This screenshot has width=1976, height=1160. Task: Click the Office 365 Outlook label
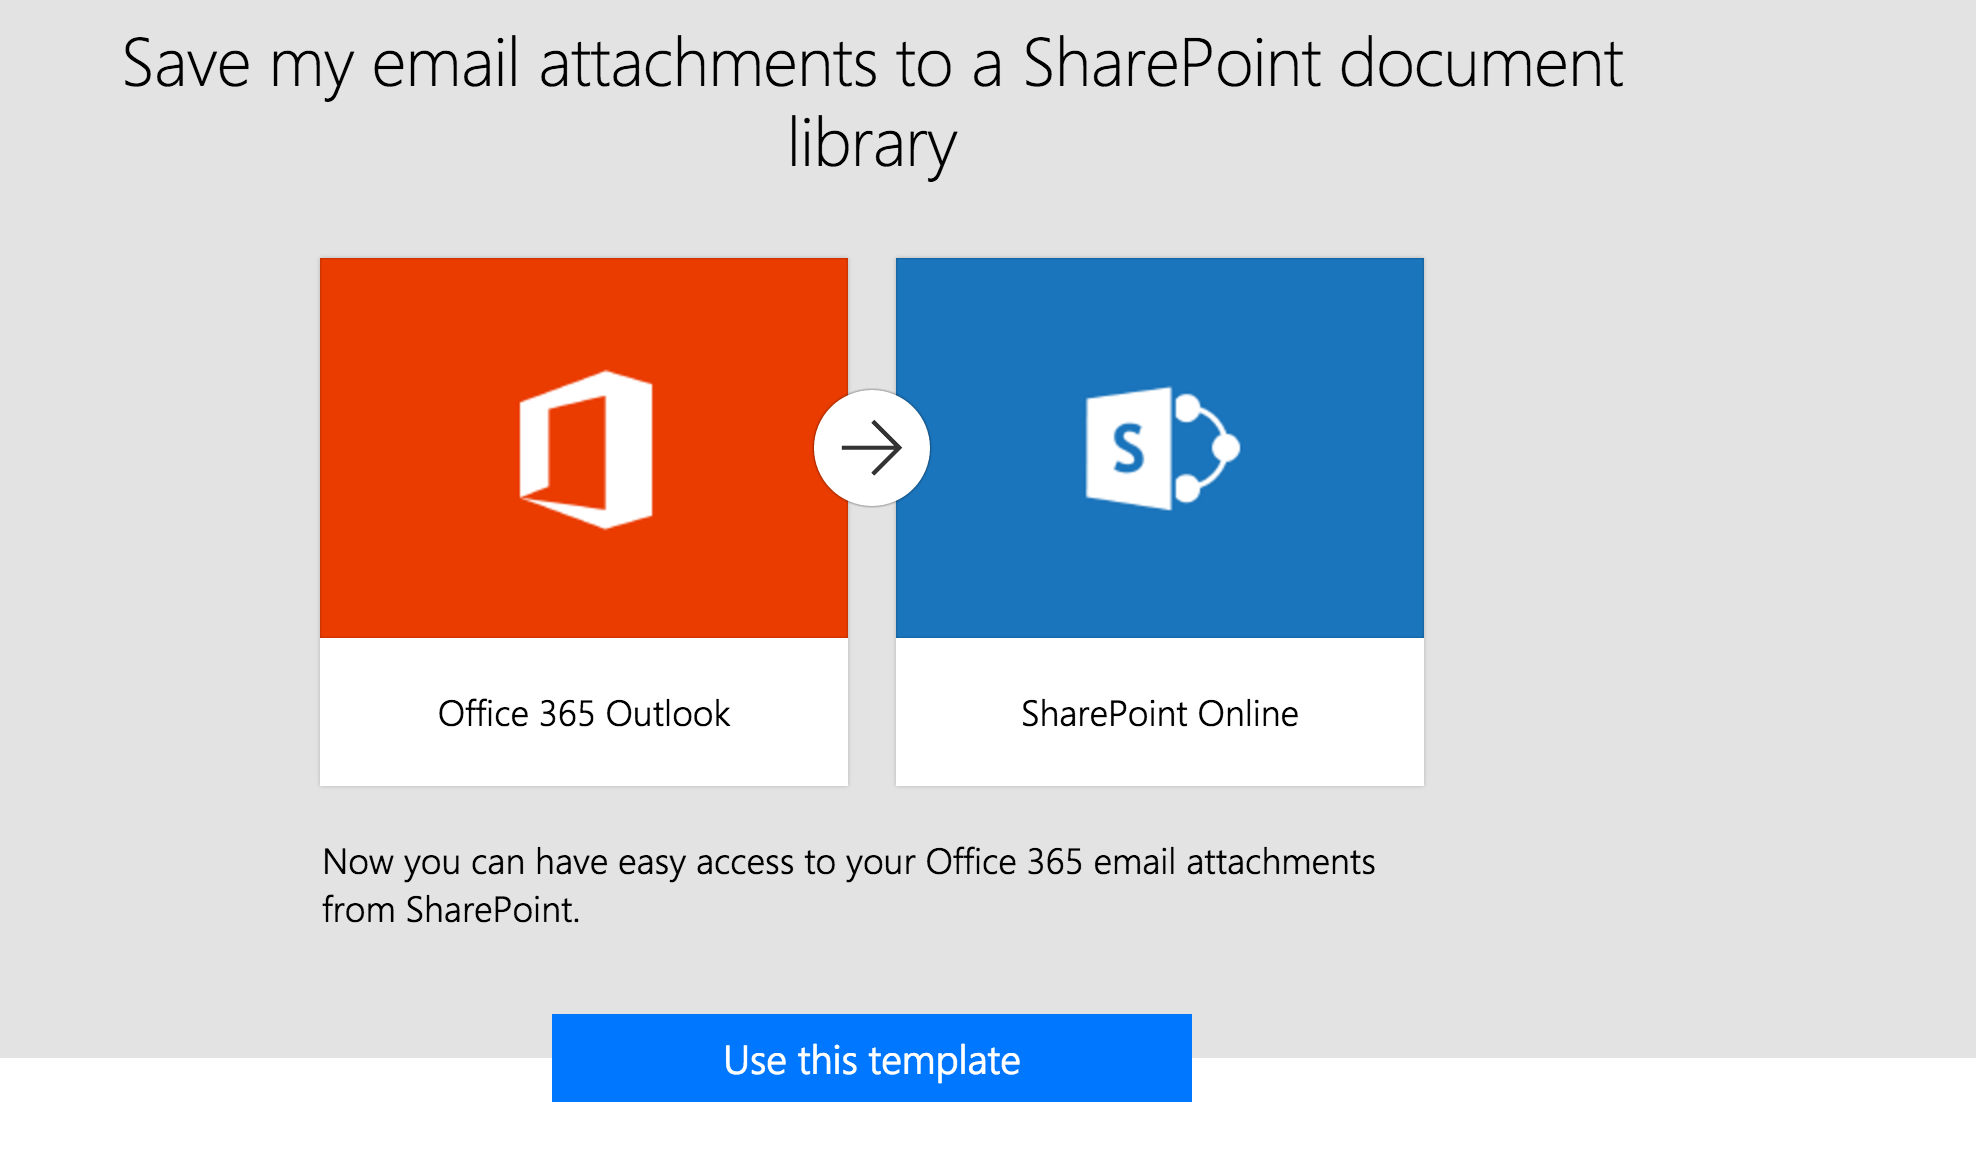coord(584,714)
